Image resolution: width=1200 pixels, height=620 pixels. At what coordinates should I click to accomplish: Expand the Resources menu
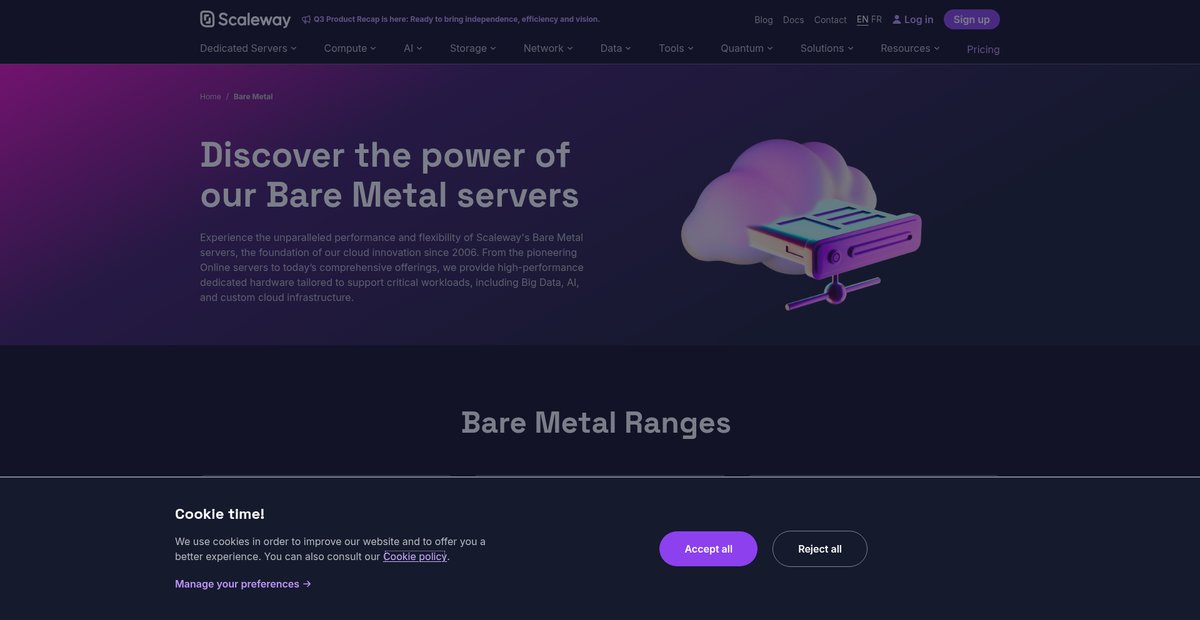click(x=910, y=48)
